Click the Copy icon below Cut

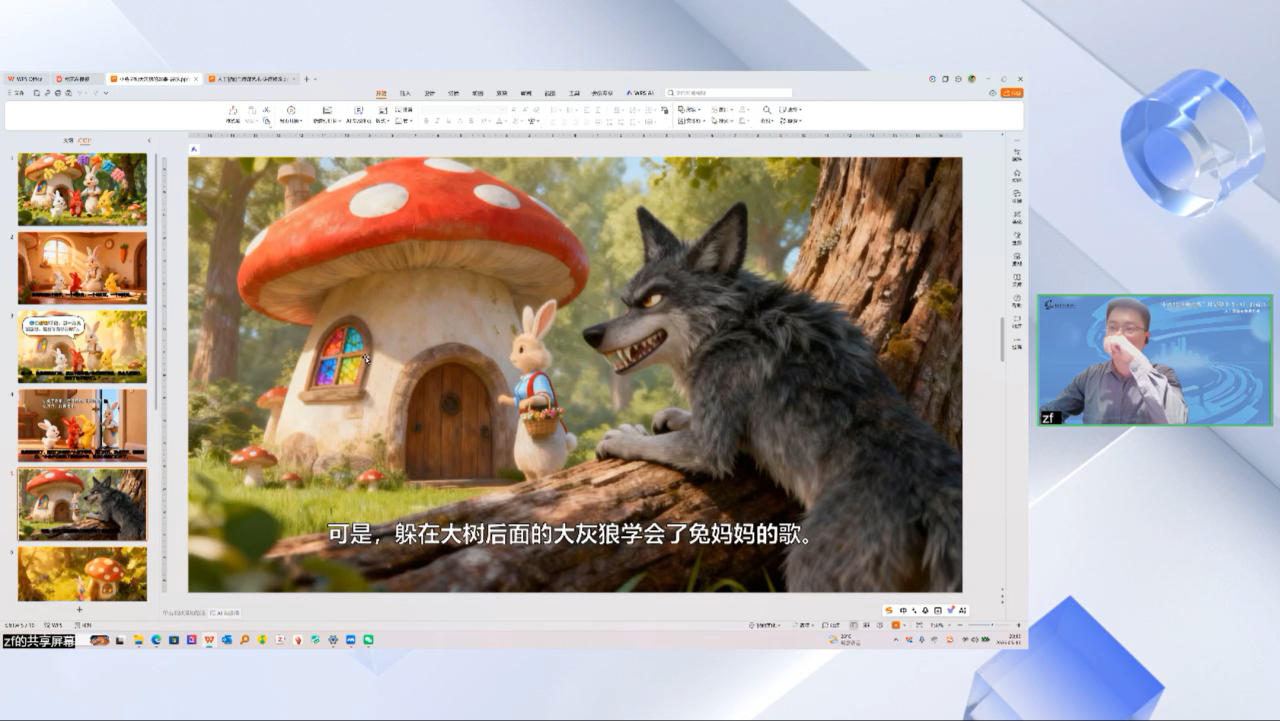pos(266,121)
